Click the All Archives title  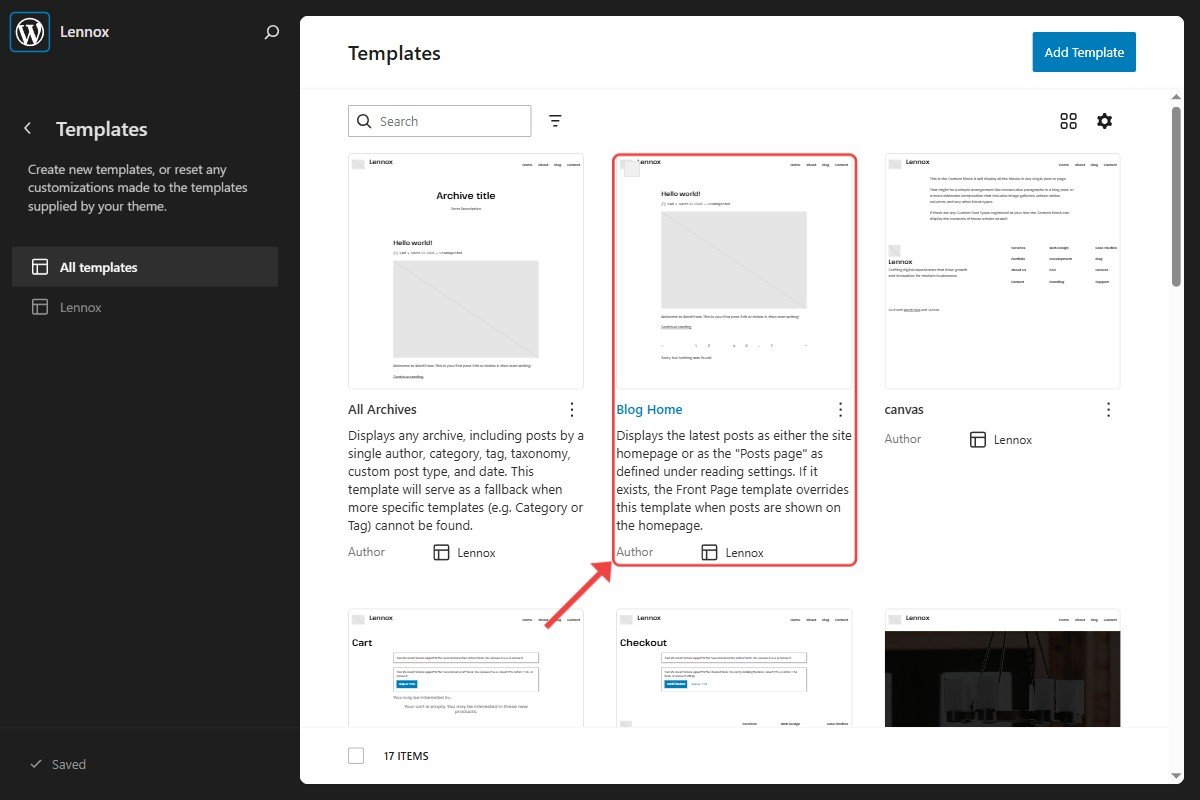coord(382,409)
